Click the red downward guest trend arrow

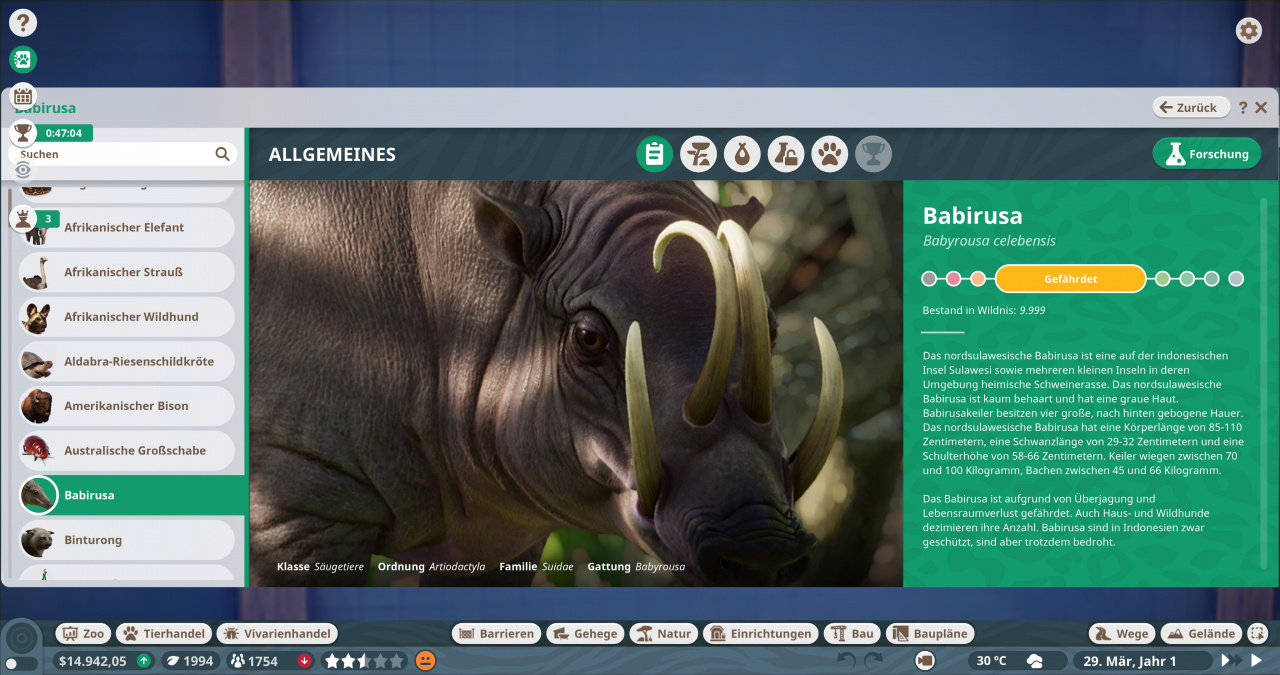(305, 661)
